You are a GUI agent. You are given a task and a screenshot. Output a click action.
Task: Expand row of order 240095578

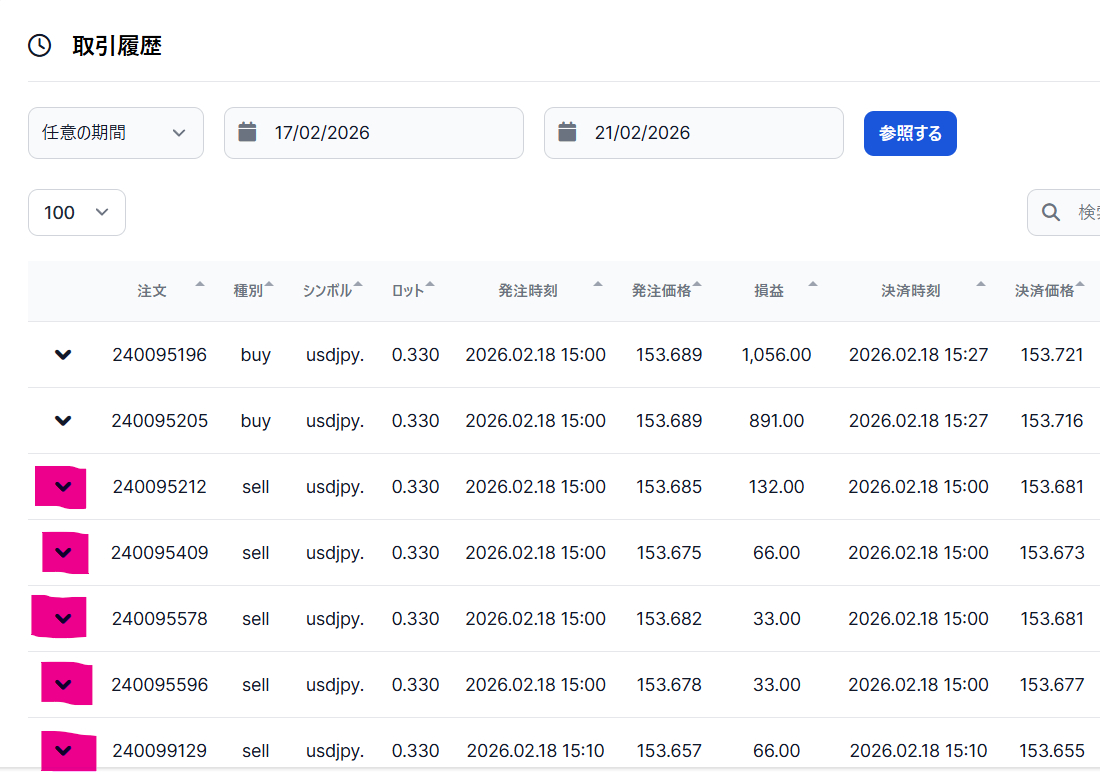pyautogui.click(x=63, y=619)
